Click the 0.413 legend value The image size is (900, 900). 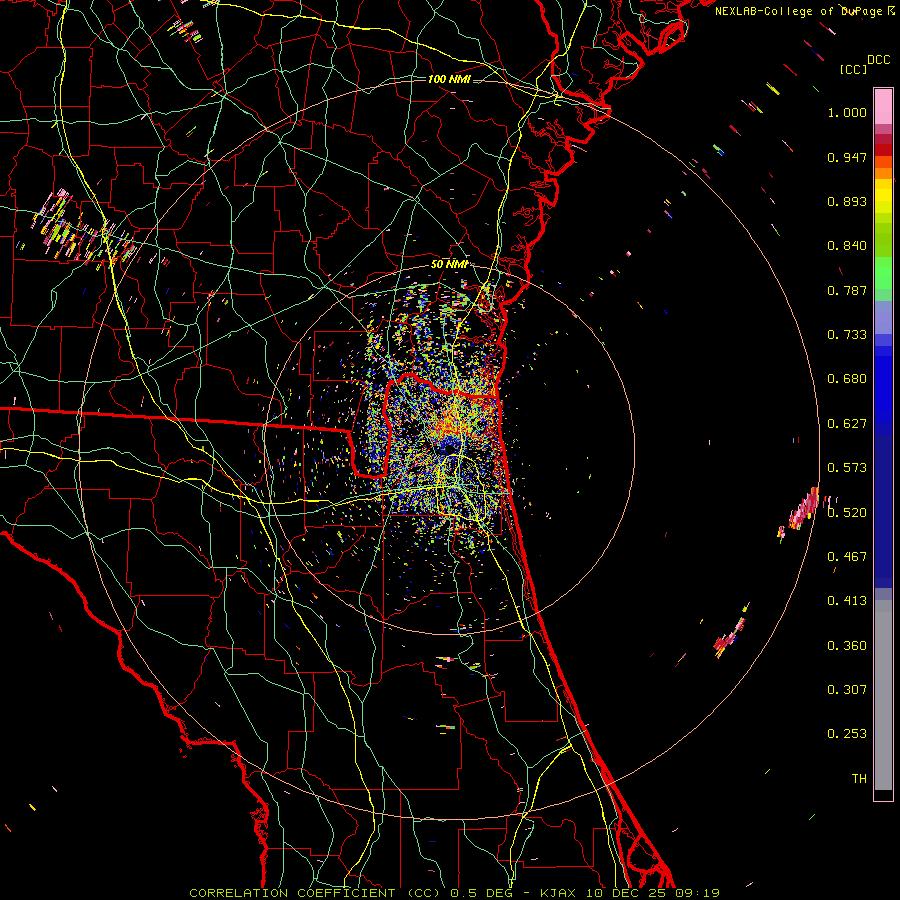pyautogui.click(x=847, y=601)
